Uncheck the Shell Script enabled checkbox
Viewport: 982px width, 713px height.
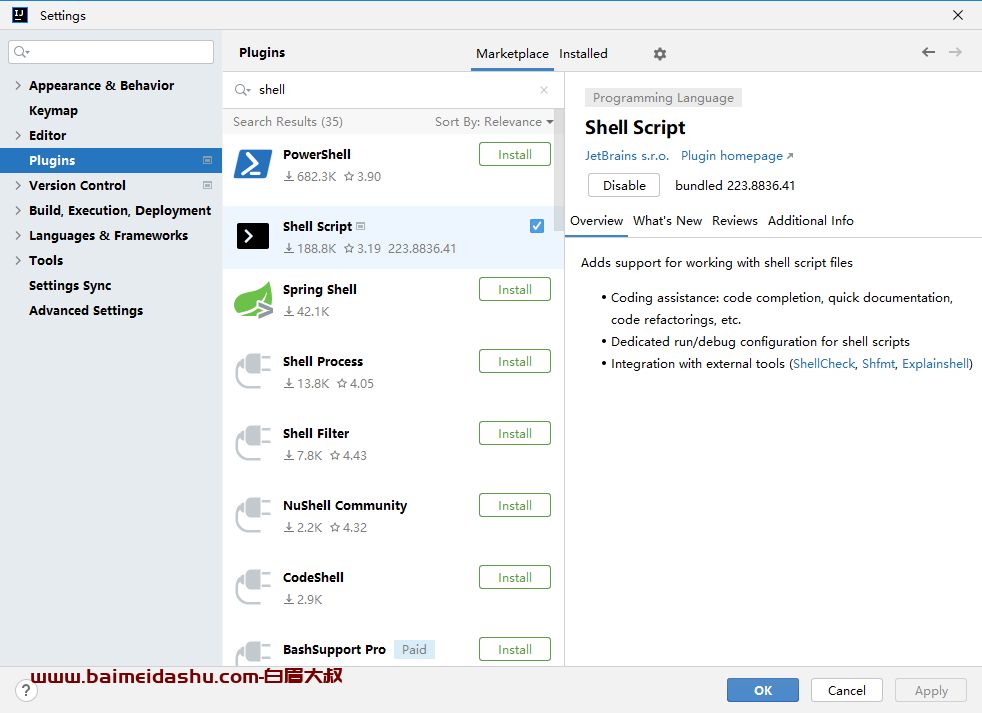point(537,226)
